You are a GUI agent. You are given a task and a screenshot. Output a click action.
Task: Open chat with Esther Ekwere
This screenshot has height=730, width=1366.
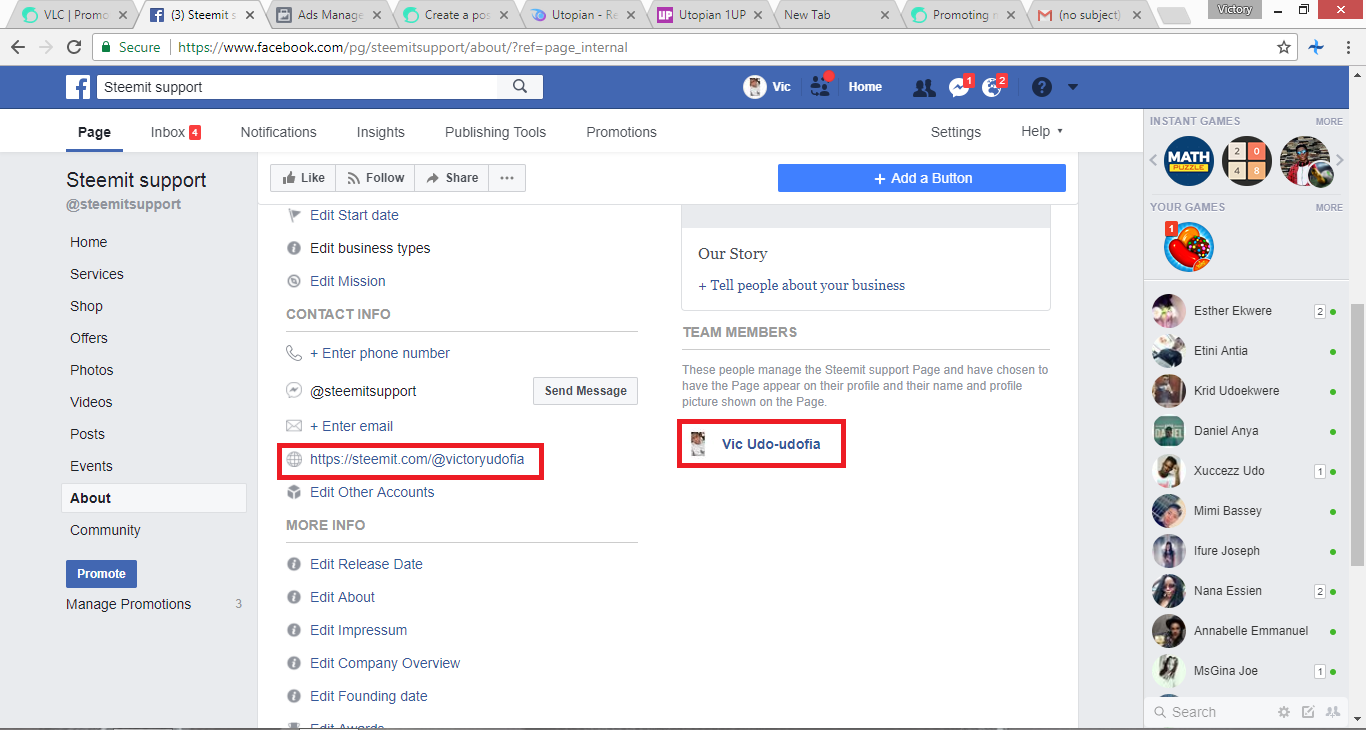click(1244, 311)
